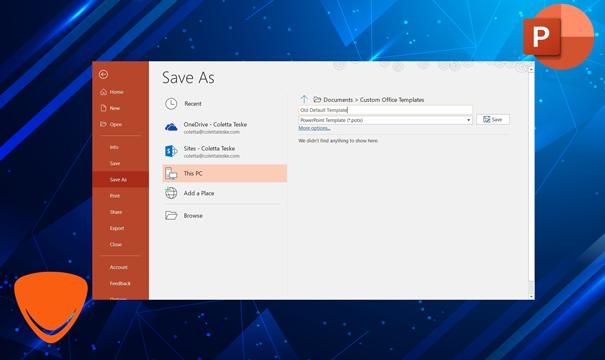Select the Recent location
The height and width of the screenshot is (360, 605).
tap(225, 104)
